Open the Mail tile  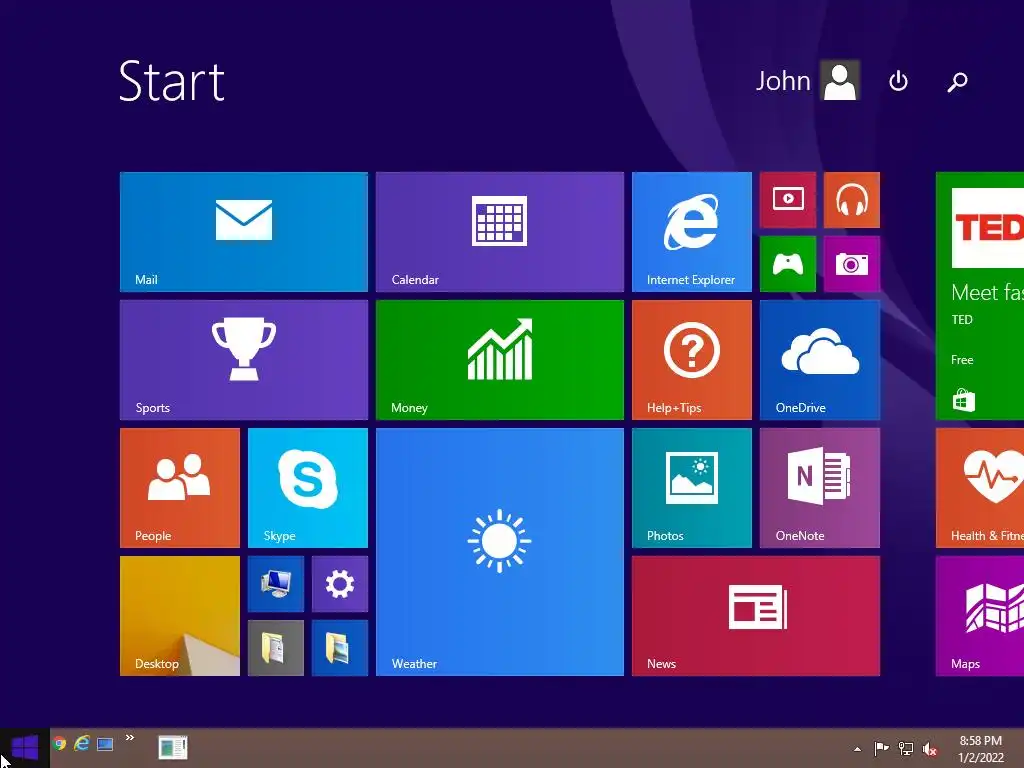[244, 232]
